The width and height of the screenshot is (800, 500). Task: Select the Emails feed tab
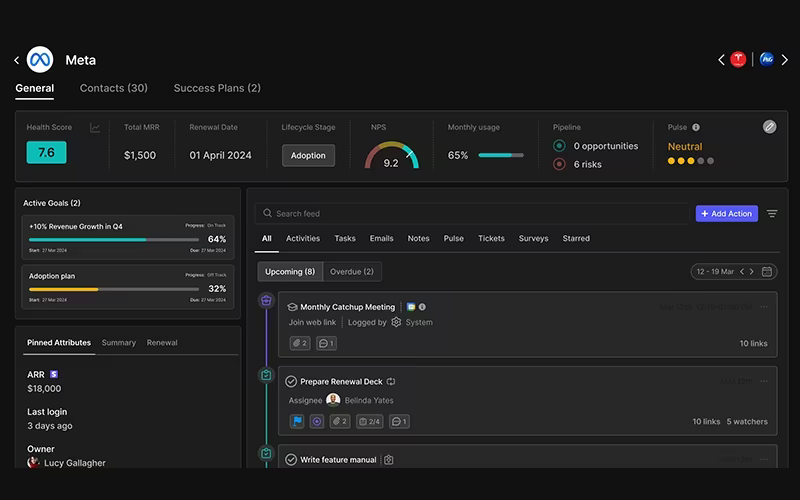pyautogui.click(x=382, y=238)
